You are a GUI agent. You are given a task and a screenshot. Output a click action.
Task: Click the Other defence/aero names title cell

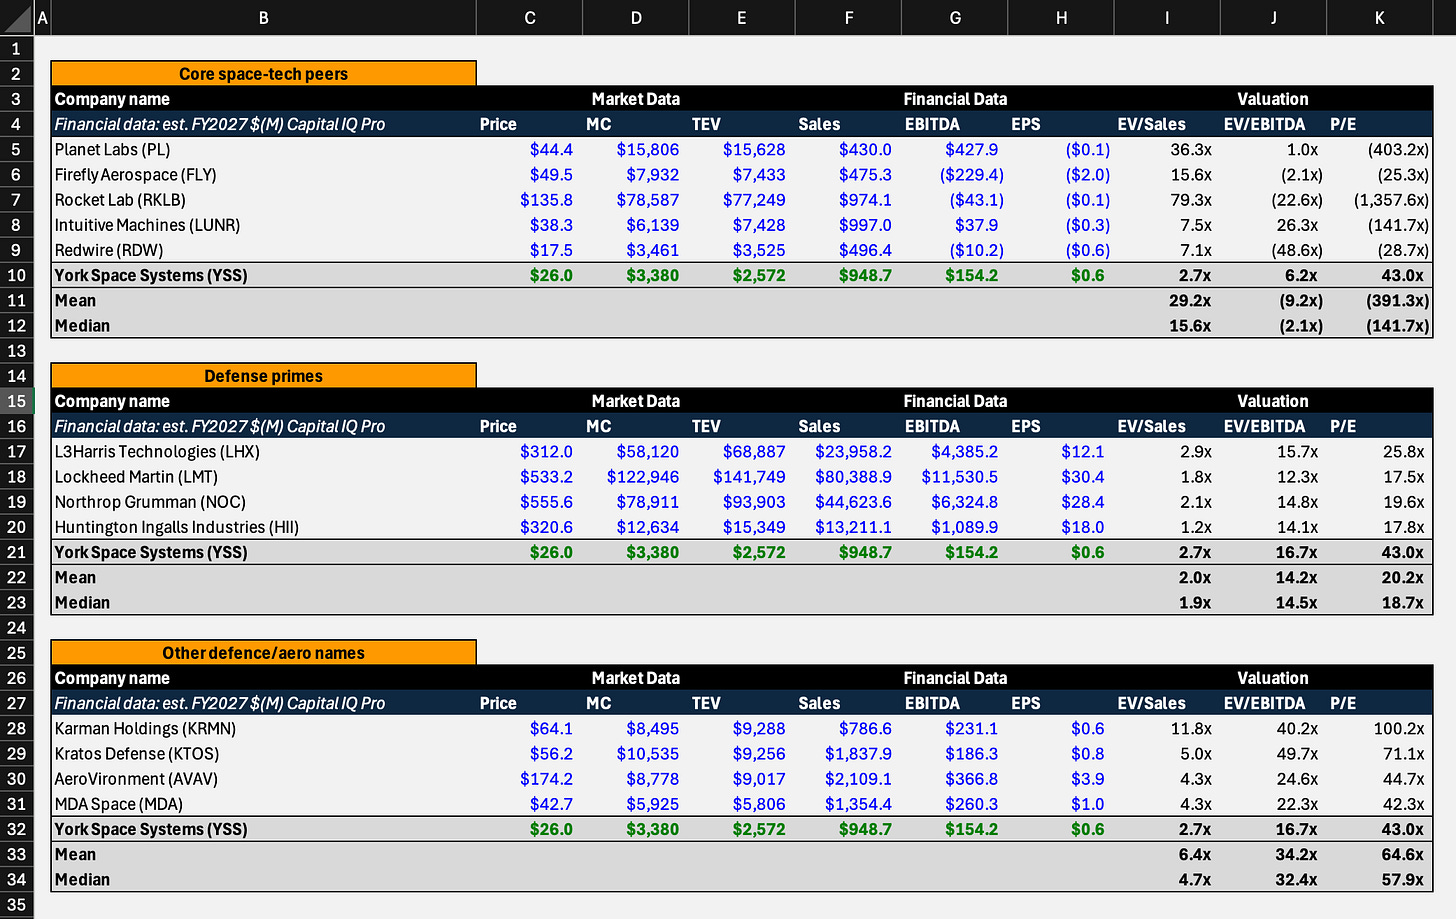tap(264, 653)
